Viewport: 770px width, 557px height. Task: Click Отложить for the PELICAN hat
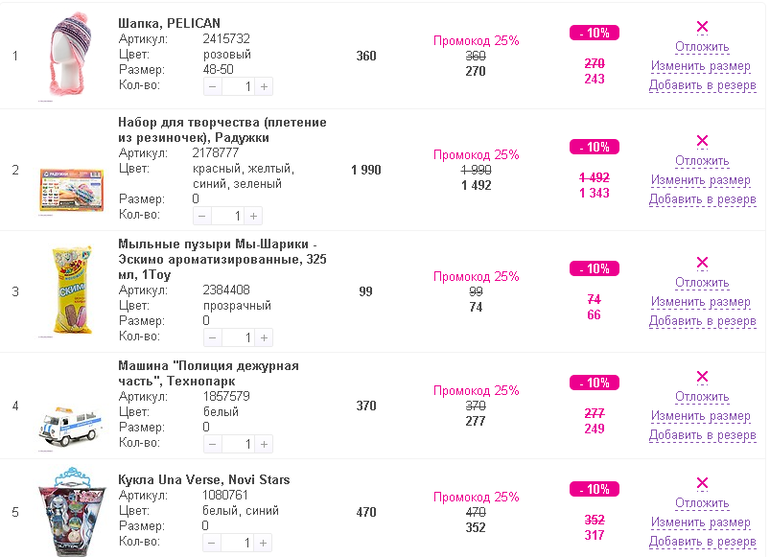pyautogui.click(x=702, y=47)
